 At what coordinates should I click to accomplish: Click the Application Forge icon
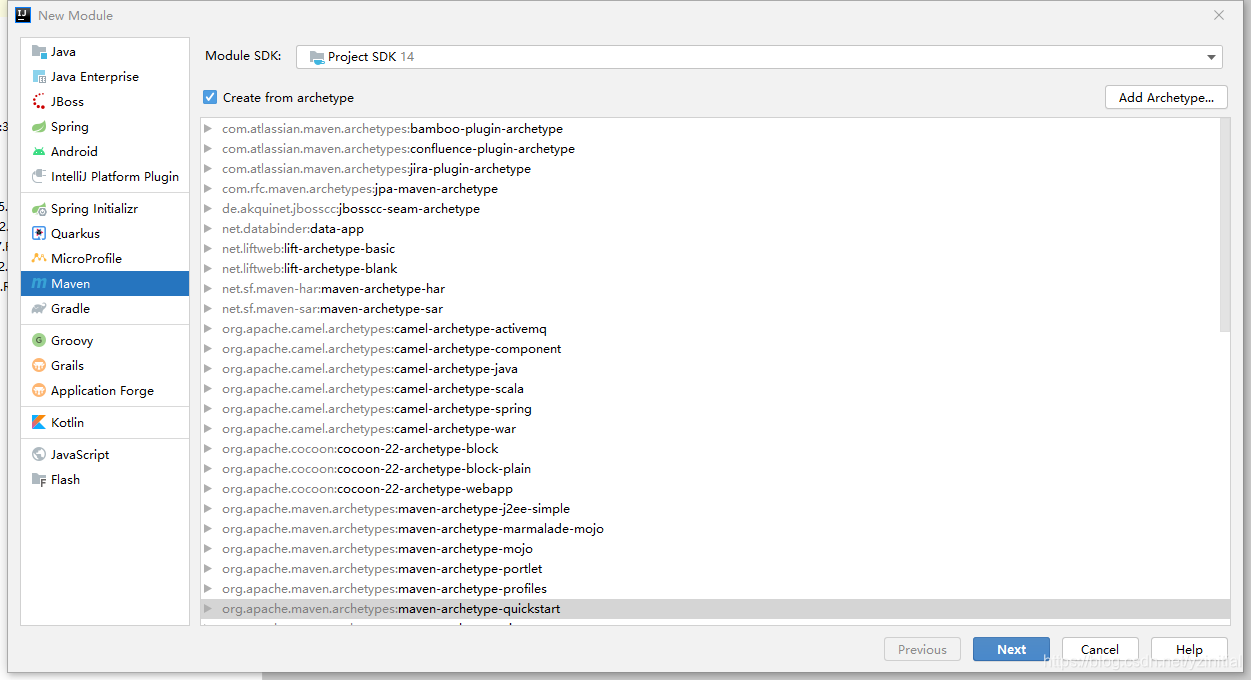coord(39,391)
